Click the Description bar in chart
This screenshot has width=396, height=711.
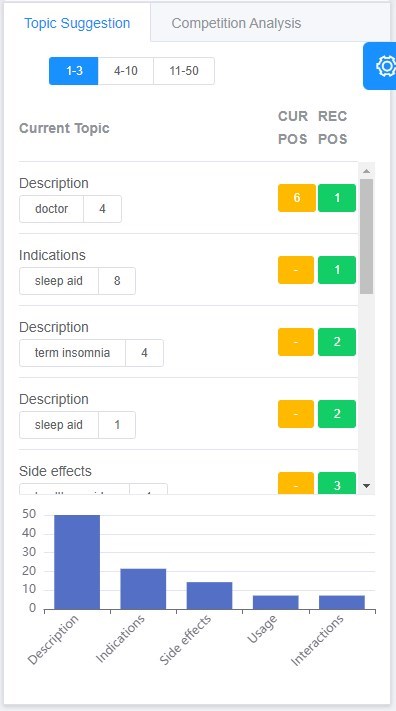tap(77, 562)
